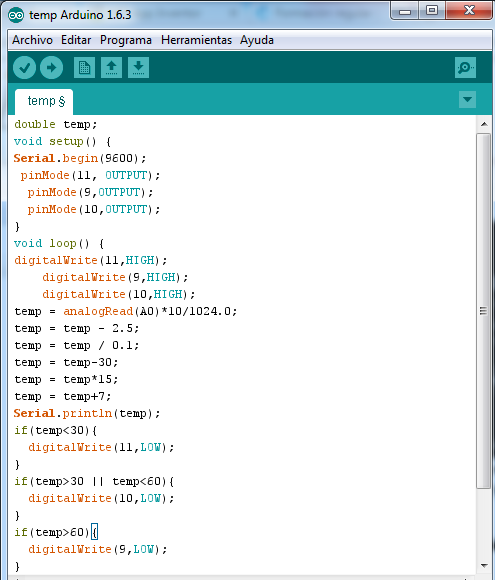
Task: Open the Programa menu
Action: pyautogui.click(x=126, y=40)
